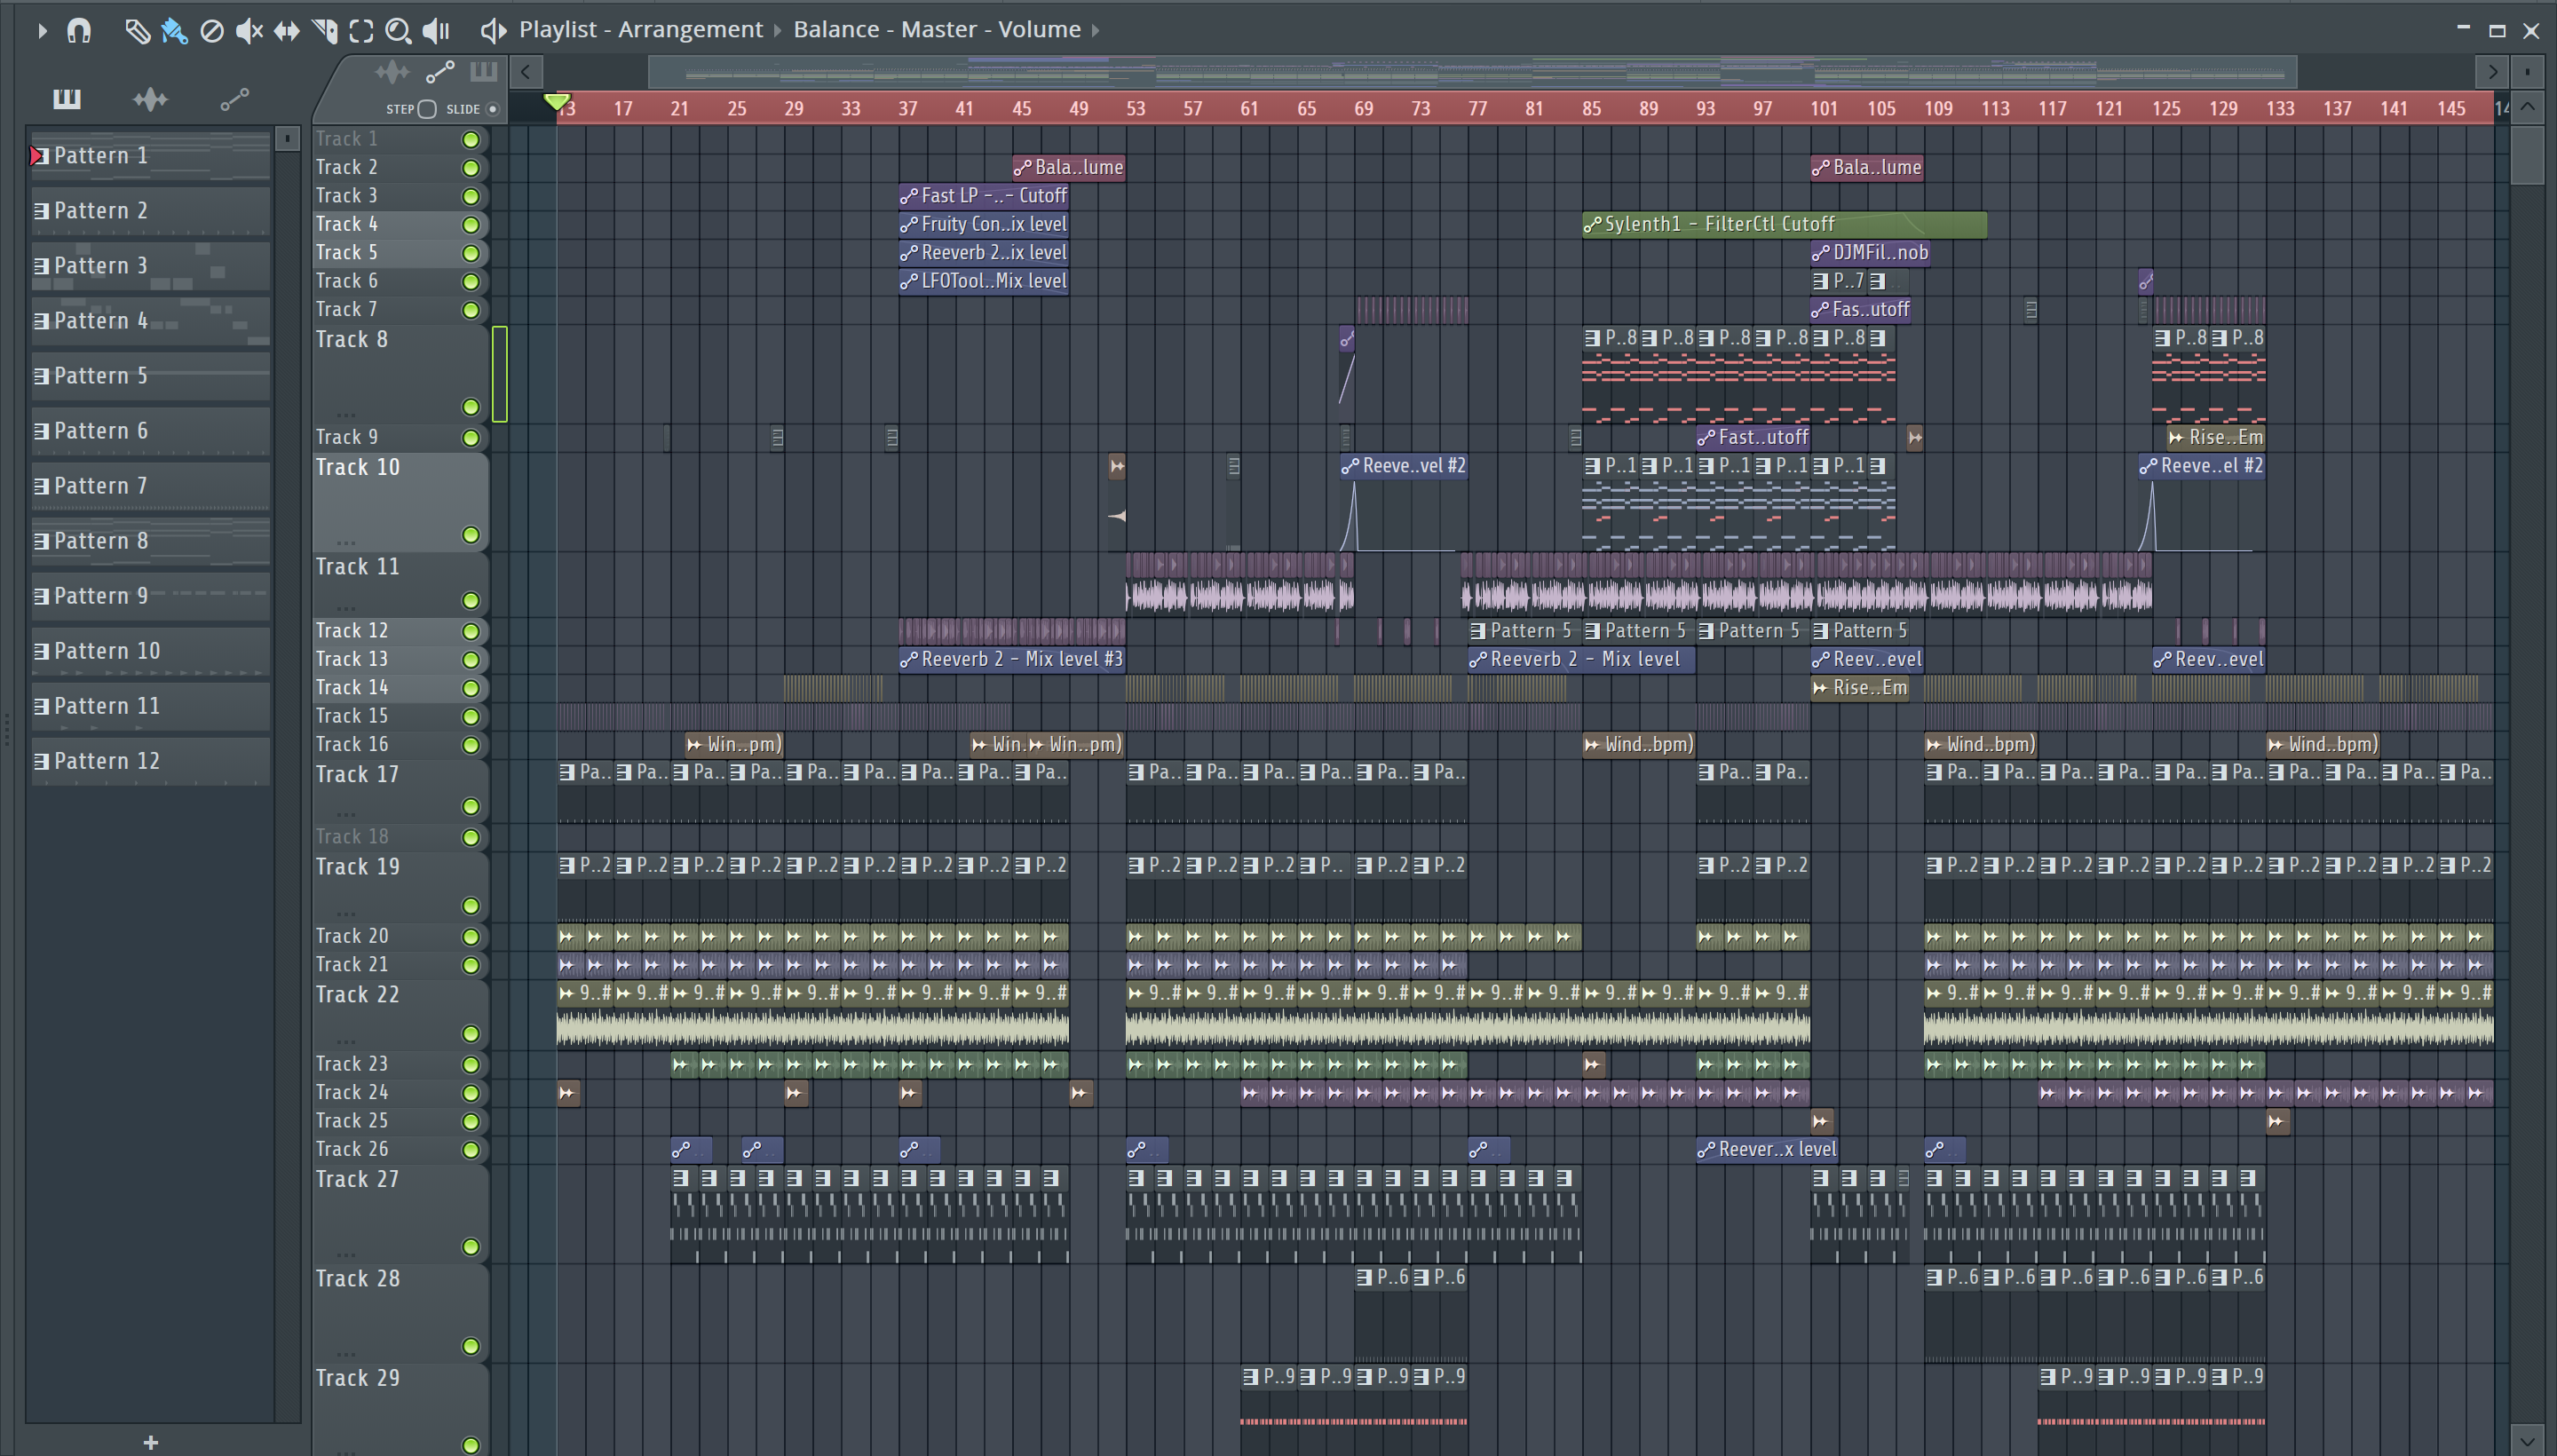Open the playlist options menu arrow

tap(42, 31)
